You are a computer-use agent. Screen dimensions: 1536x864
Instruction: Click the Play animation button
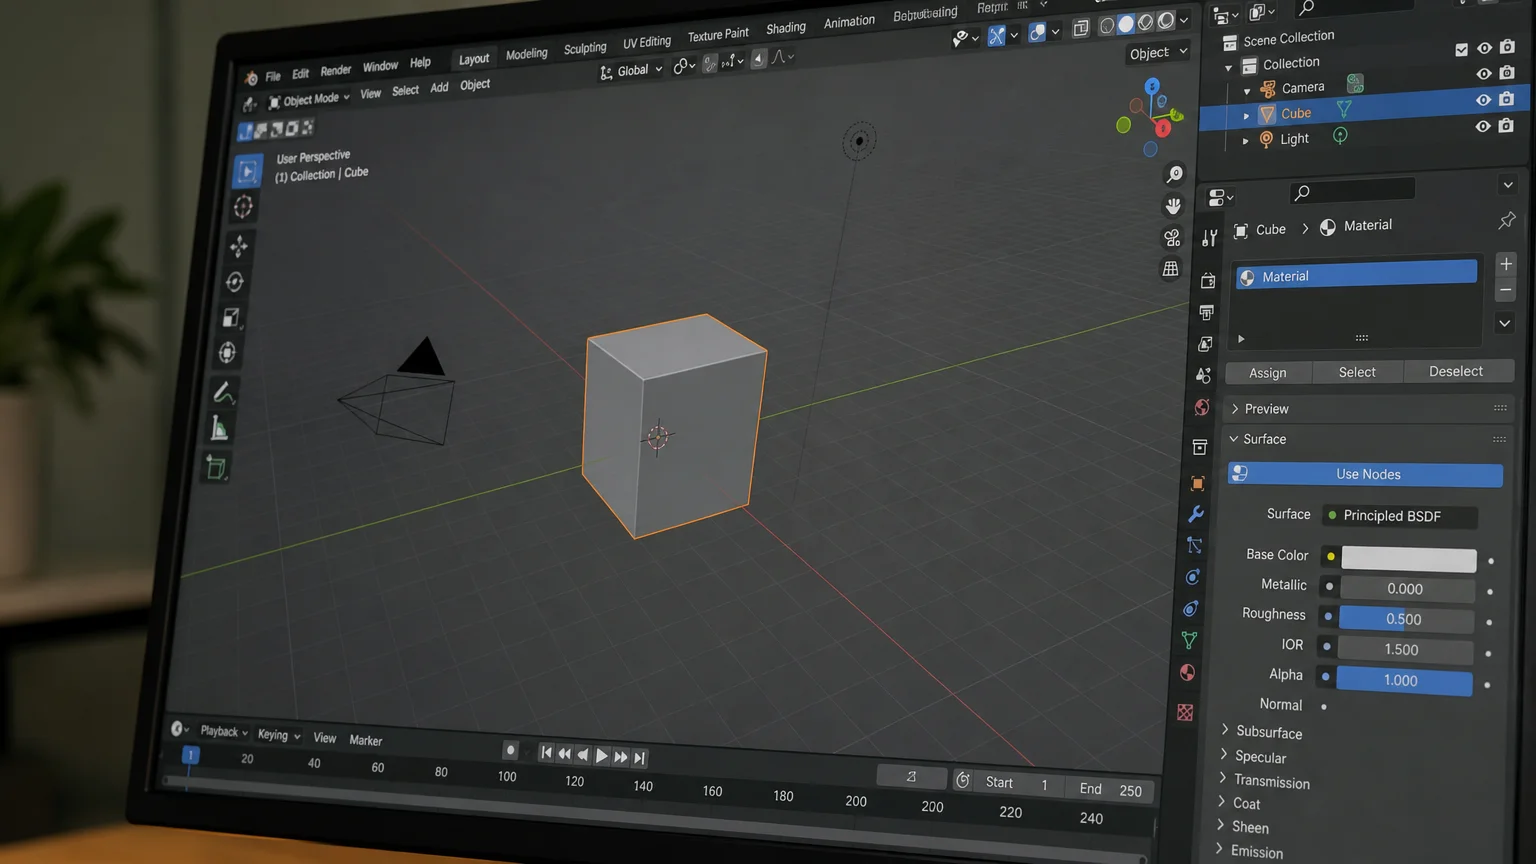[x=601, y=756]
